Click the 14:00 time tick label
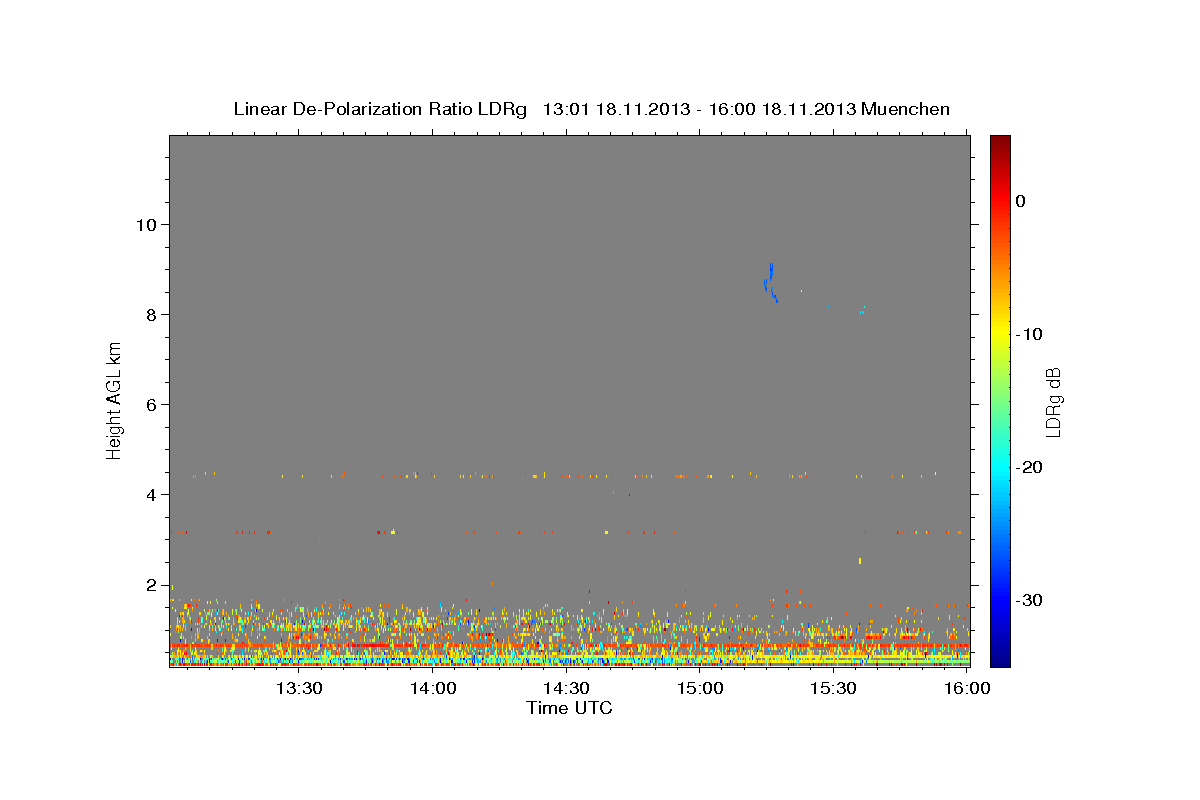The height and width of the screenshot is (800, 1200). (433, 689)
